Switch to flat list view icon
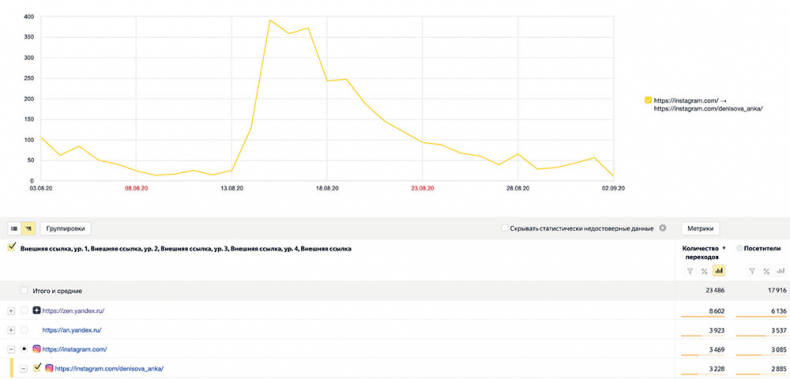The image size is (790, 380). (14, 228)
